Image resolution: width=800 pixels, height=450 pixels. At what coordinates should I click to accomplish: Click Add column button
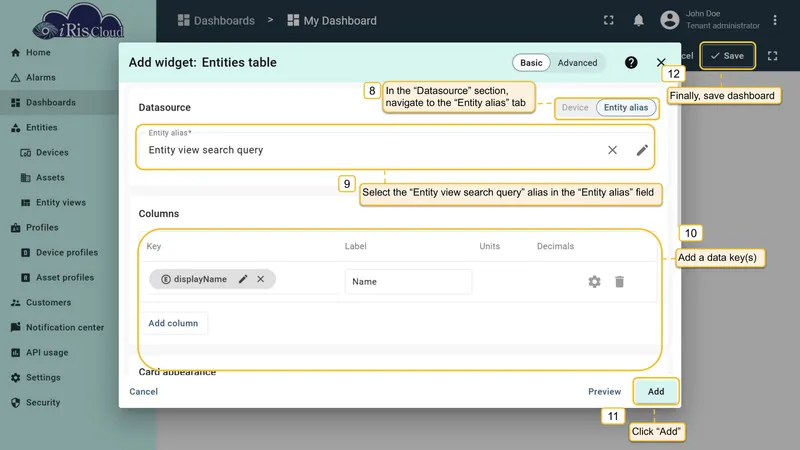(x=173, y=323)
